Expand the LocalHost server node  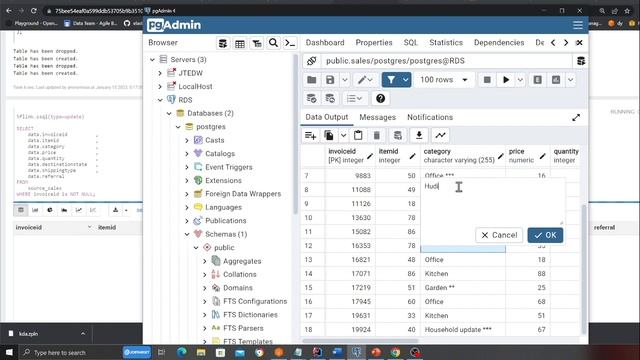click(x=160, y=87)
